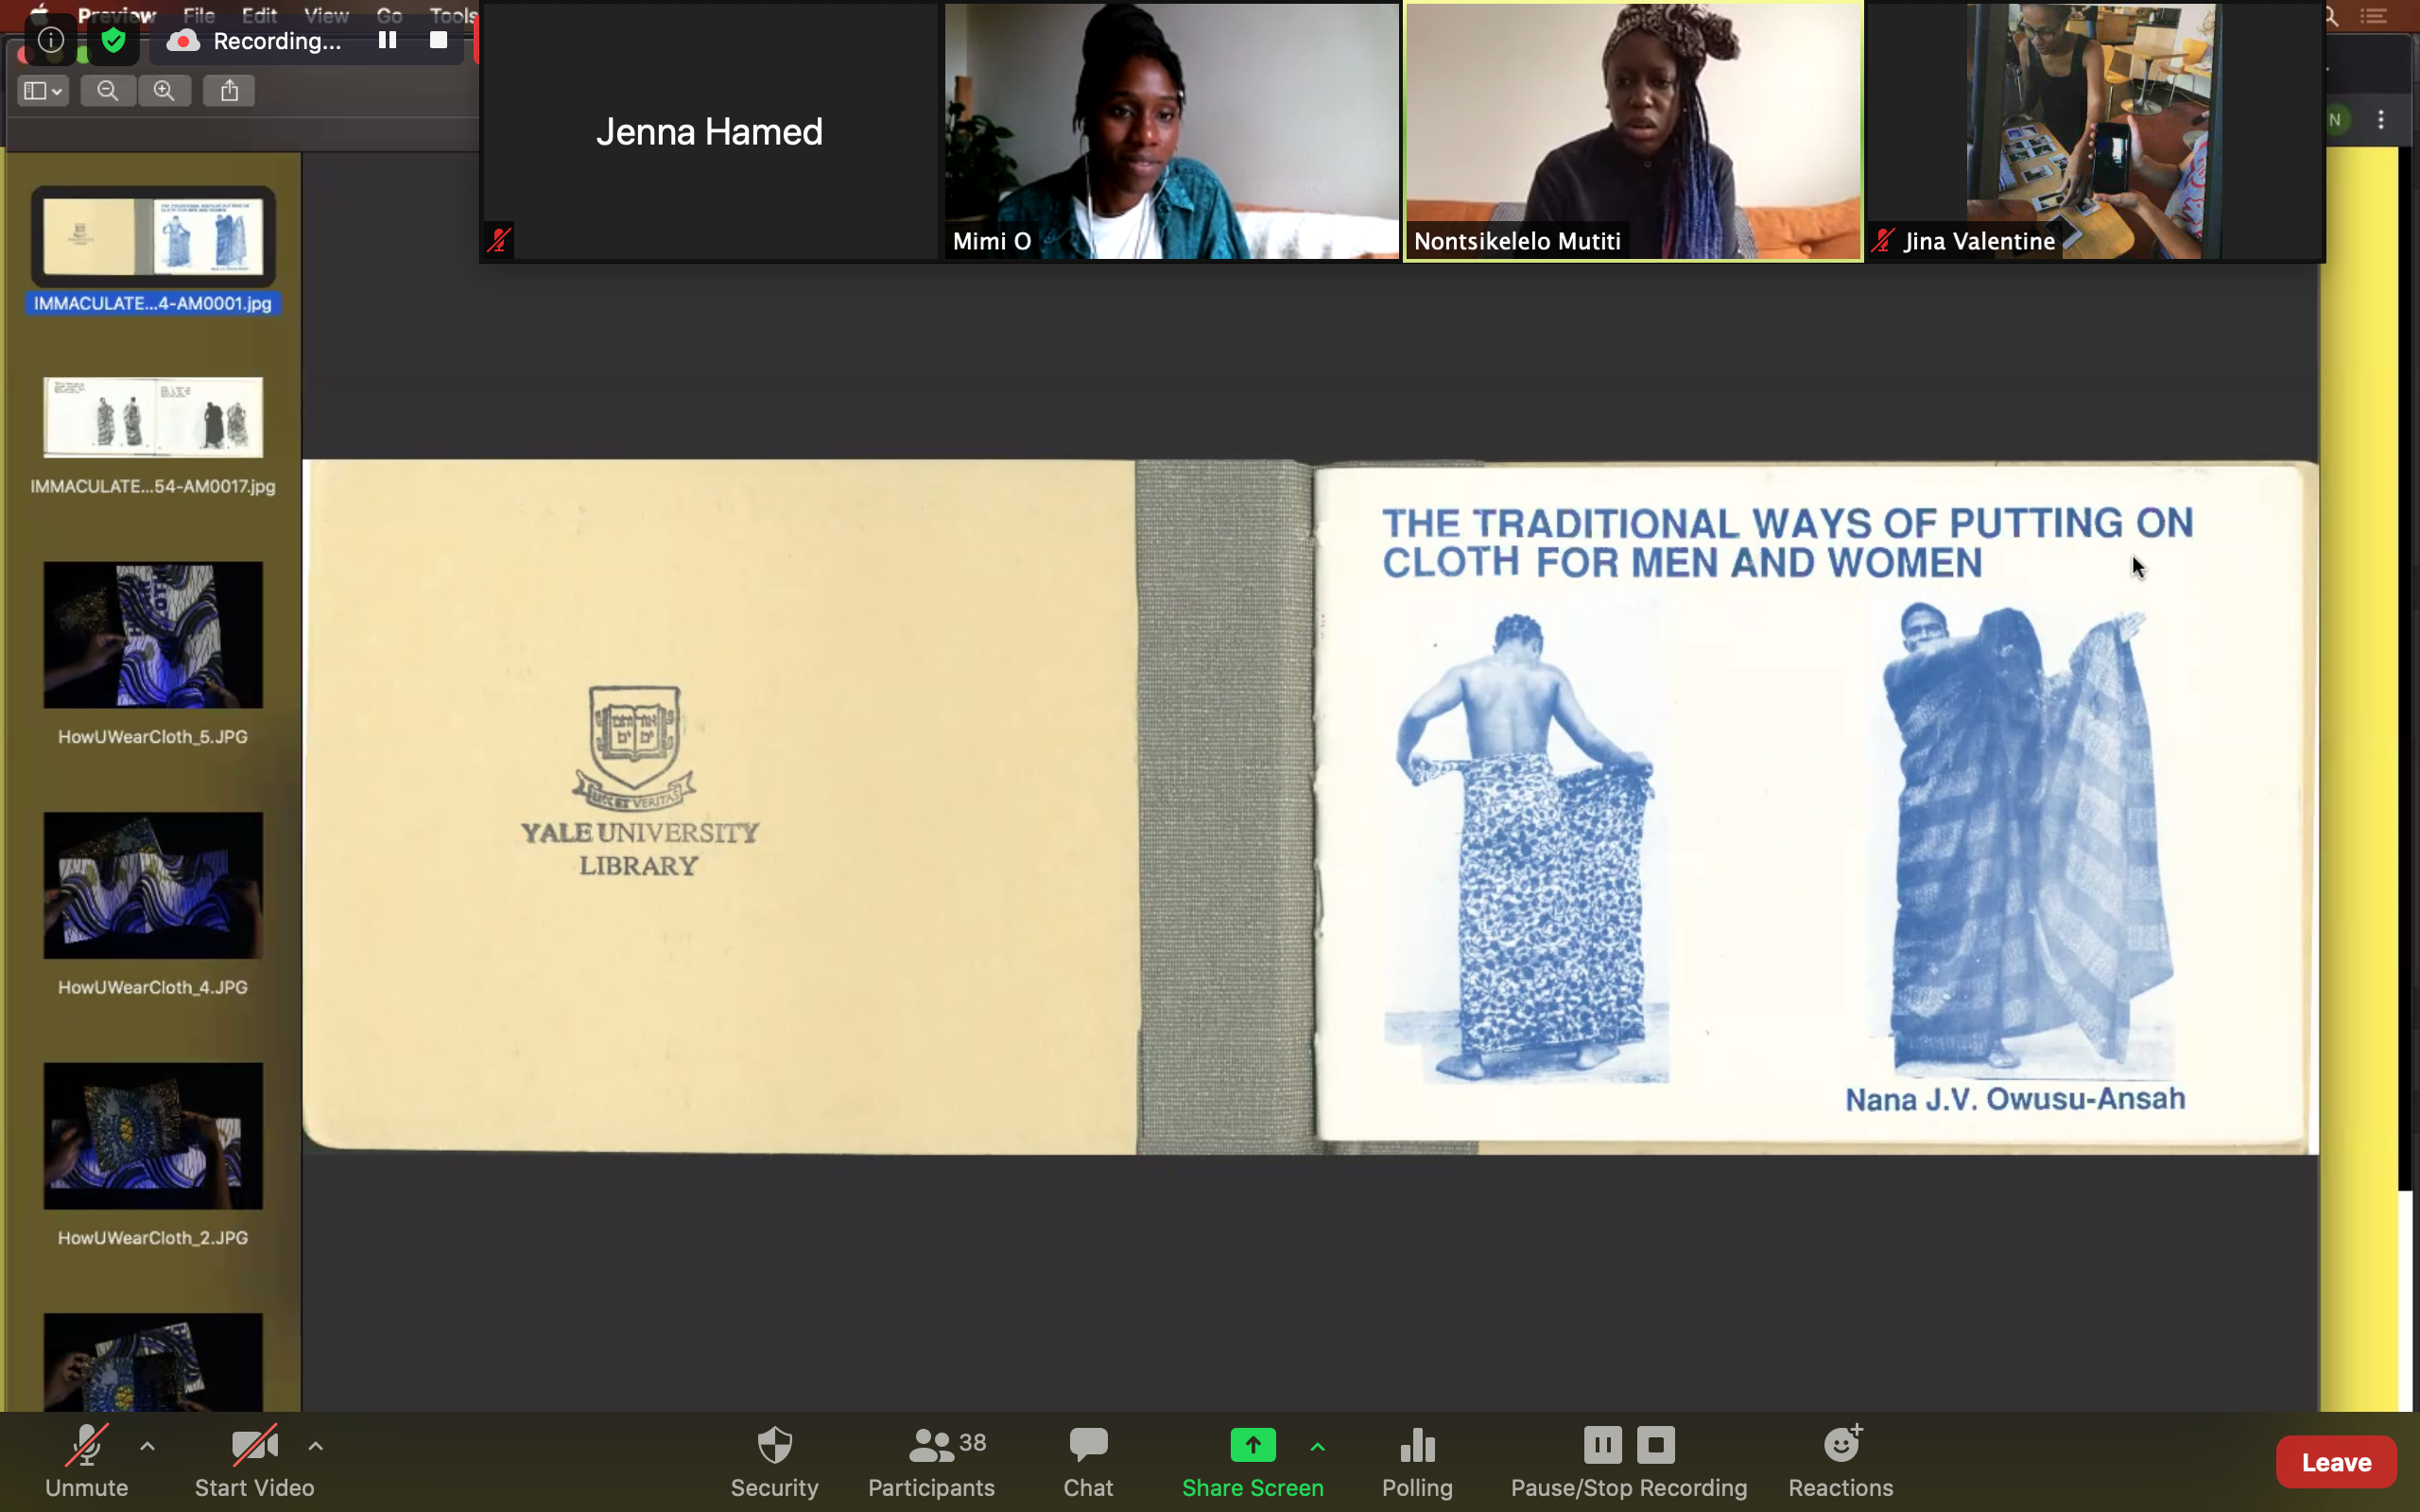
Task: Click the Preview zoom in magnifier
Action: pyautogui.click(x=164, y=91)
